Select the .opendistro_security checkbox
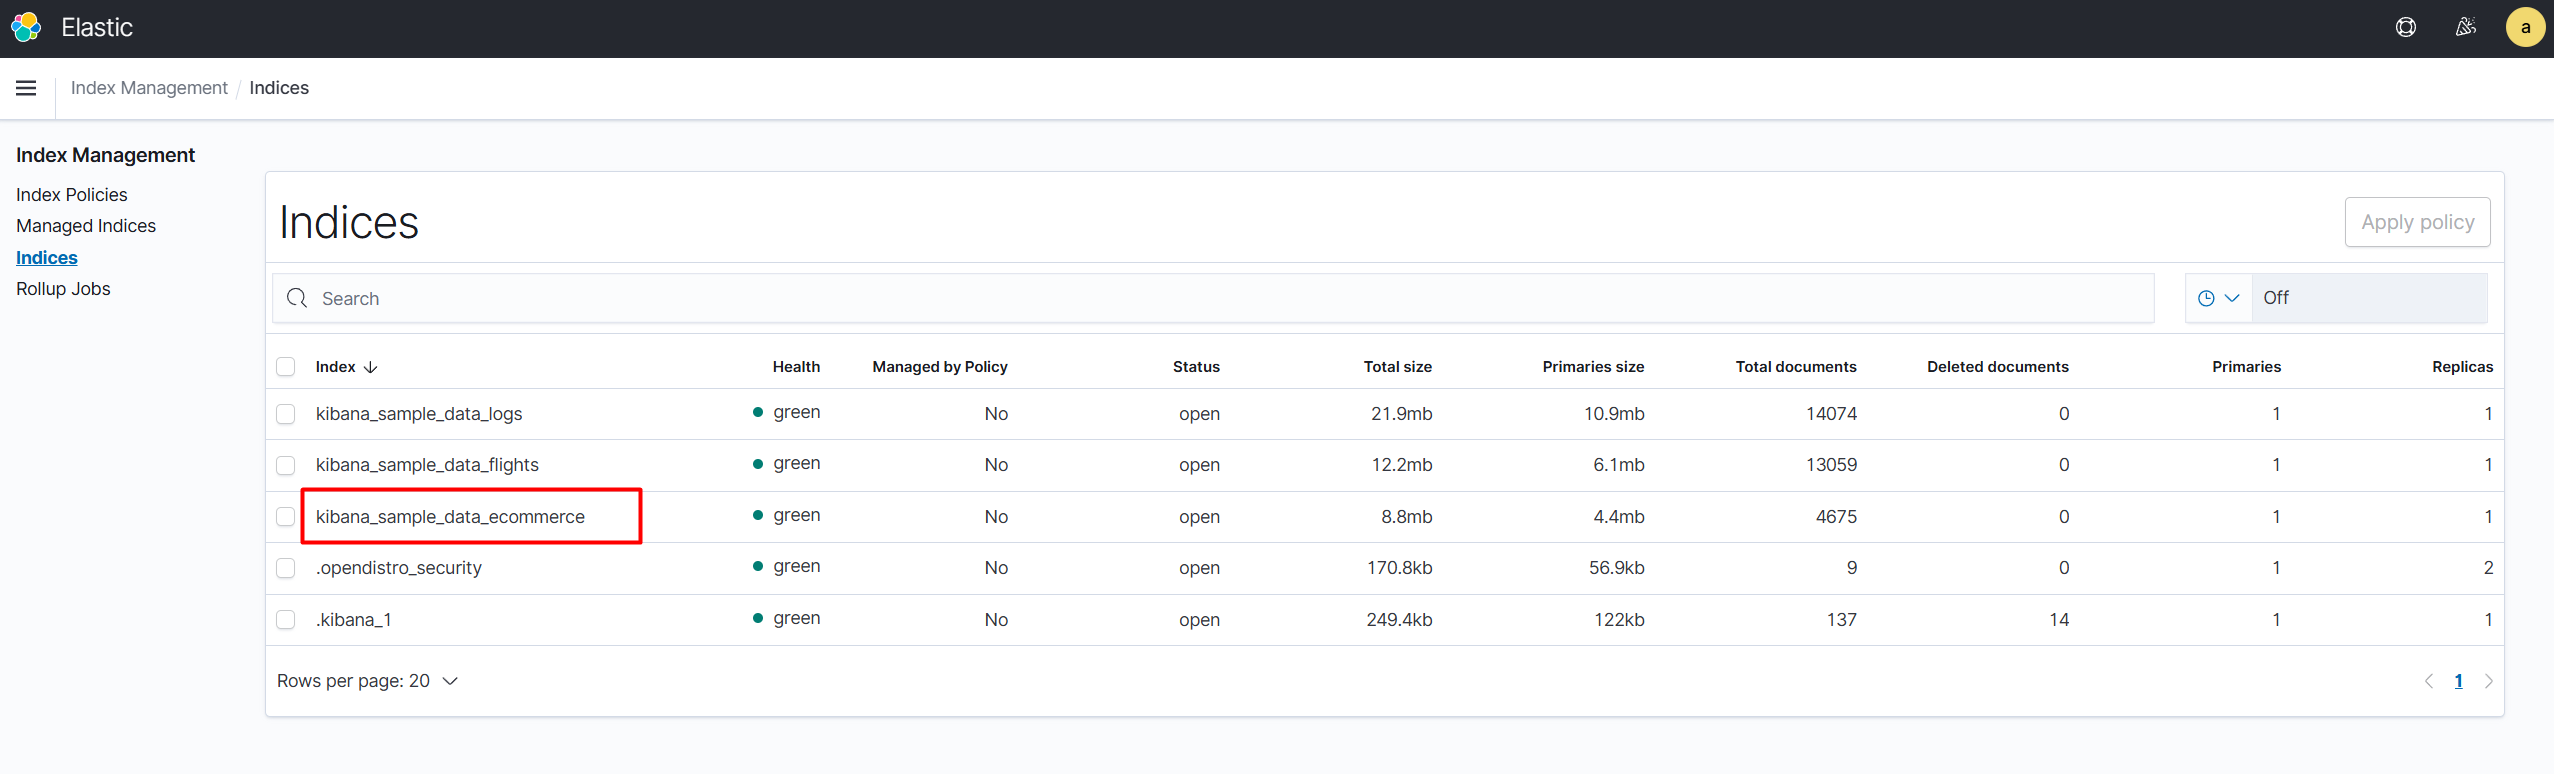This screenshot has height=774, width=2554. point(286,568)
